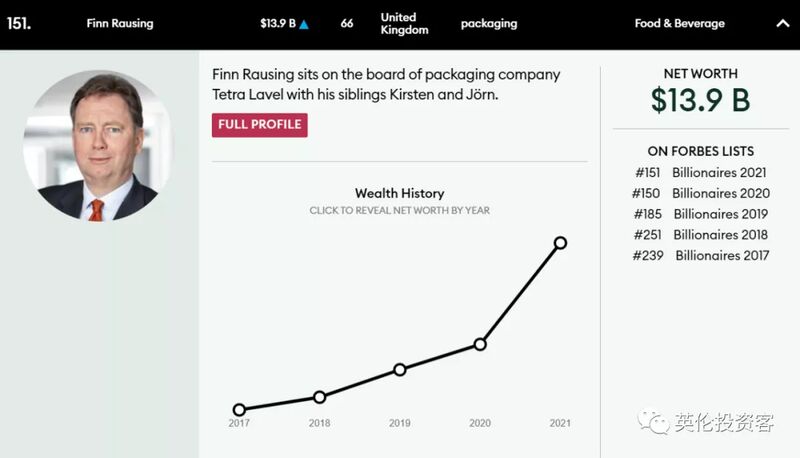Screen dimensions: 800x458
Task: Reveal the 2020 net worth data point
Action: tap(480, 344)
